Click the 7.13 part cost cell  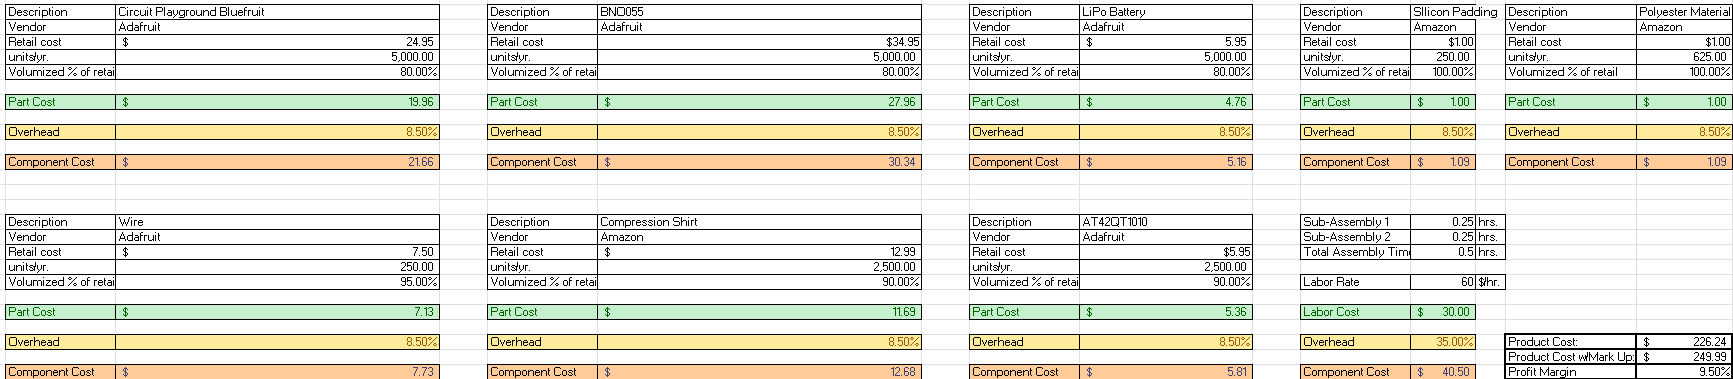click(277, 312)
